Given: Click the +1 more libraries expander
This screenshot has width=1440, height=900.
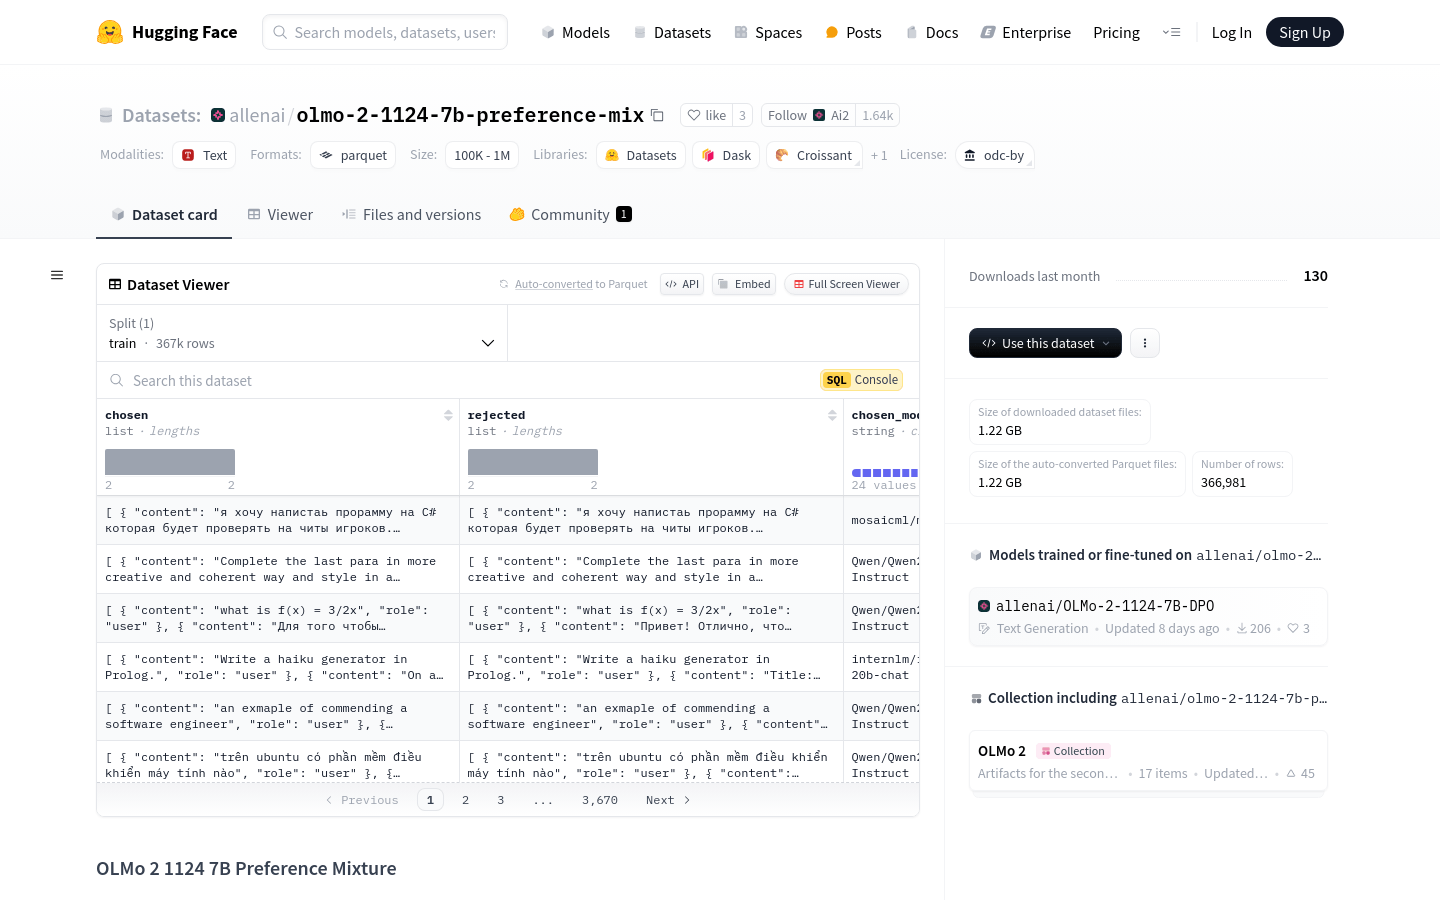Looking at the screenshot, I should [879, 155].
